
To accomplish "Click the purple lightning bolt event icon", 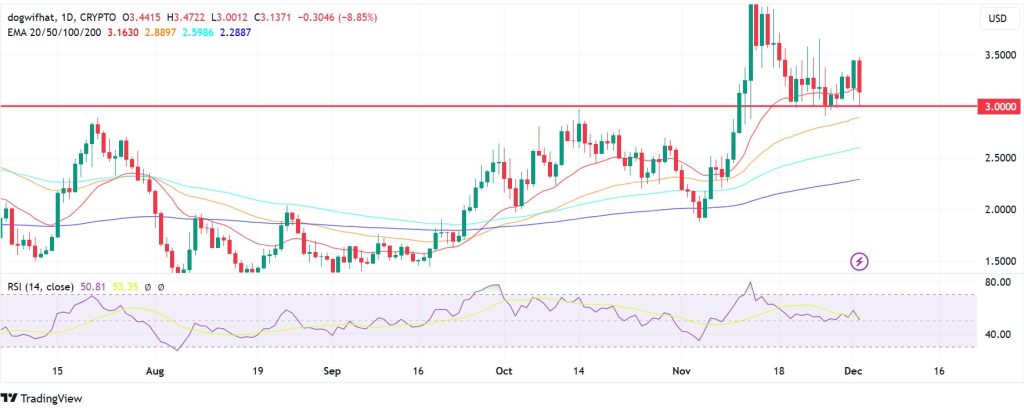I will pos(860,262).
